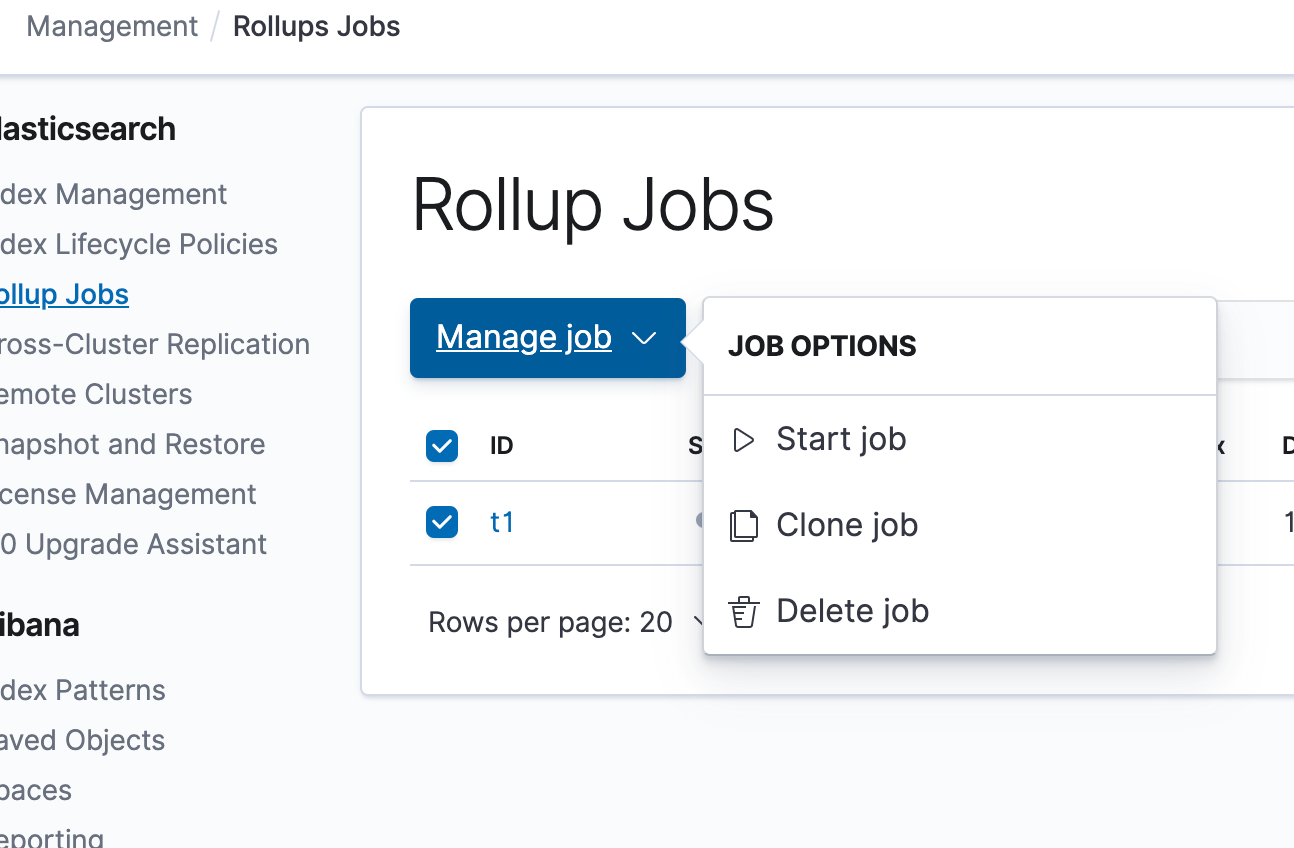
Task: Open Index Management in the sidebar
Action: 113,194
